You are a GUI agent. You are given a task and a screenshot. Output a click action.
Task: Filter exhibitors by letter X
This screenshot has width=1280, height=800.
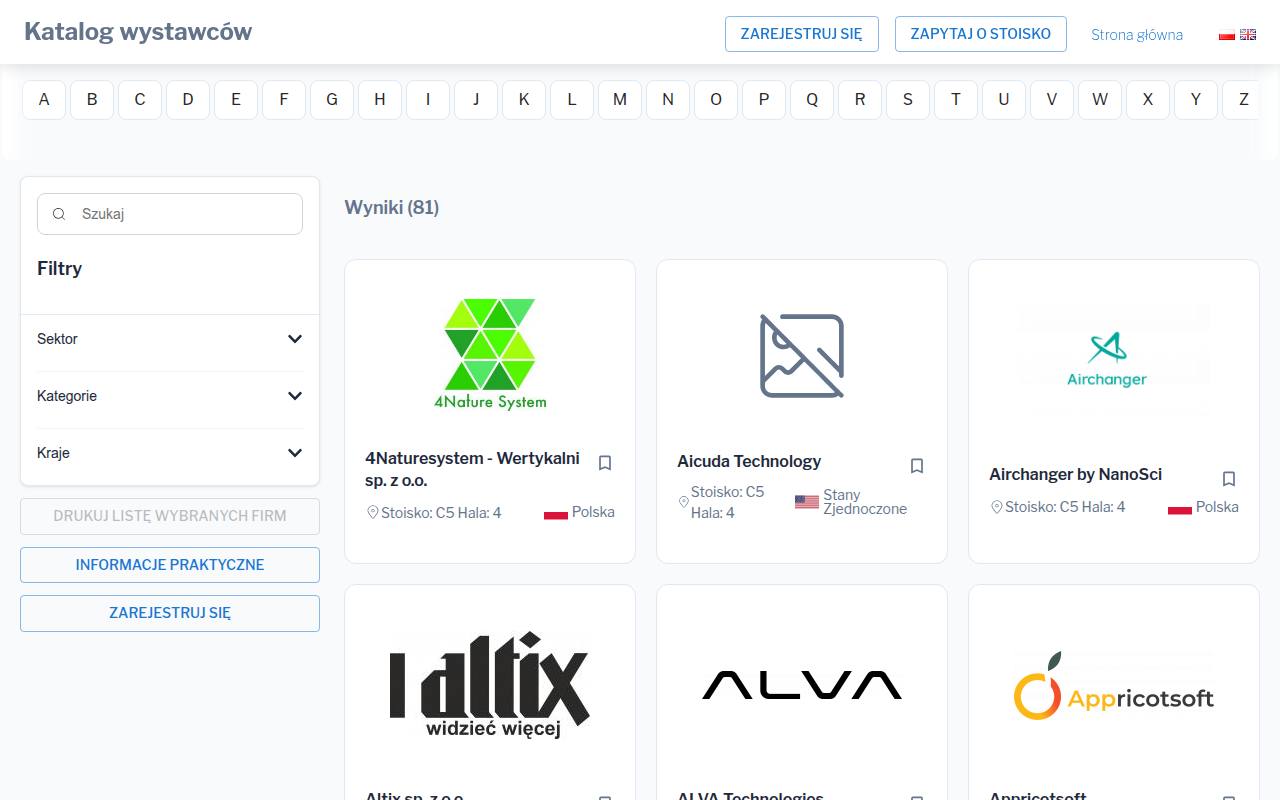[x=1148, y=100]
